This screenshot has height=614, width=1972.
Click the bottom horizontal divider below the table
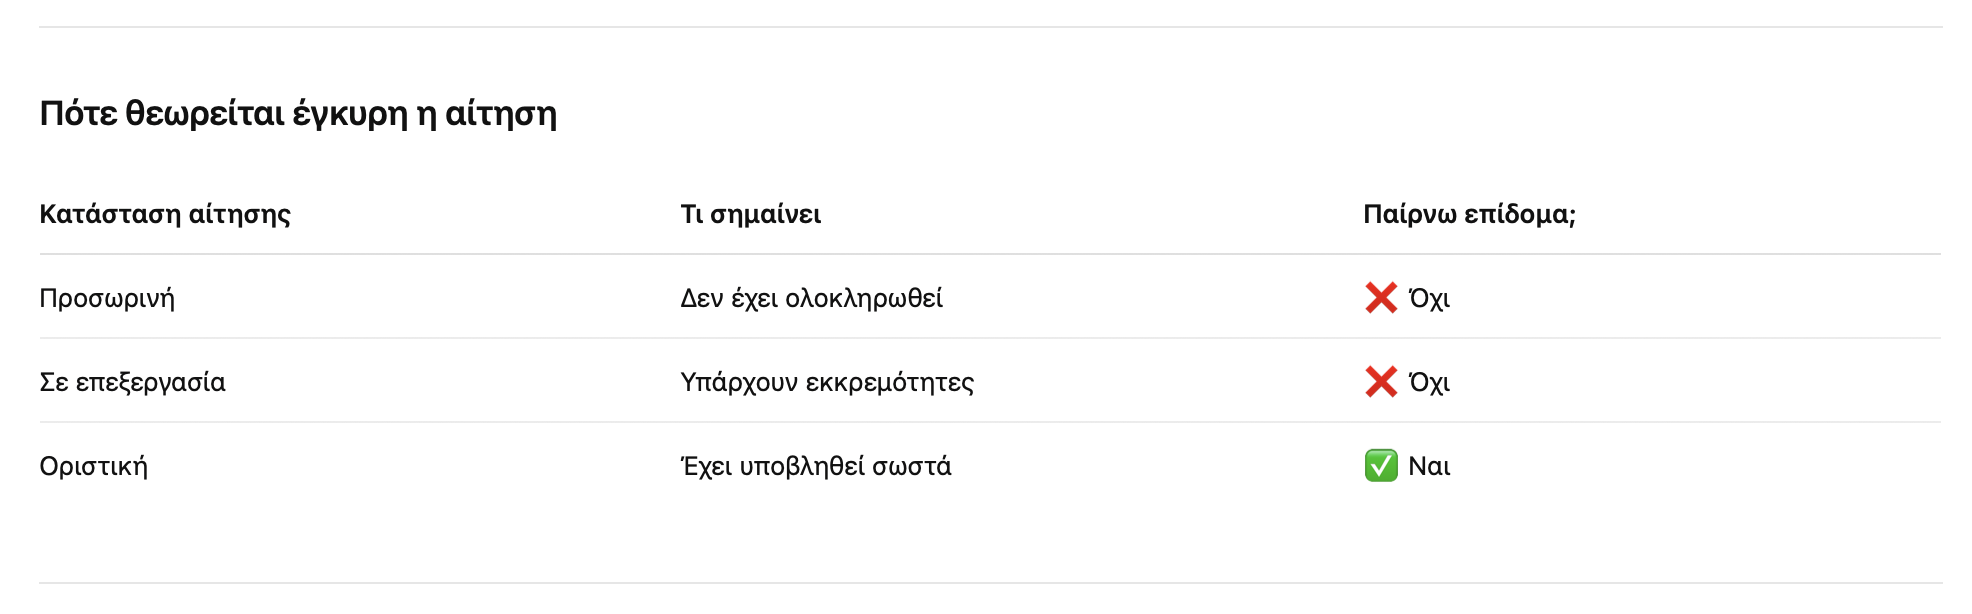tap(990, 583)
